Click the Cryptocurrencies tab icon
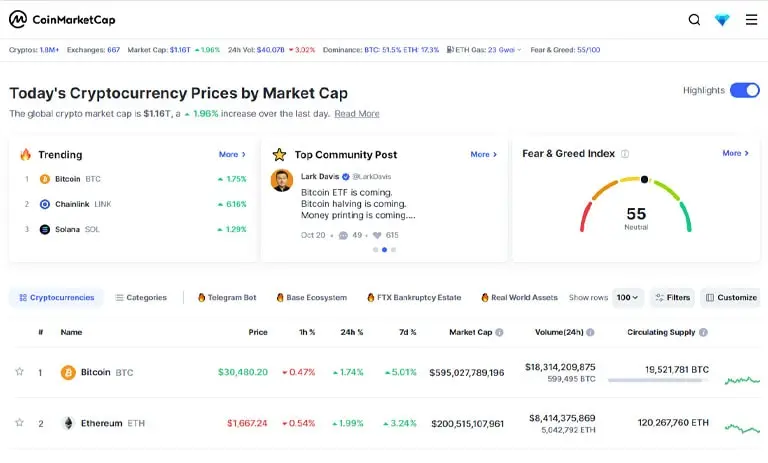Screen dimensions: 768x463 tap(23, 298)
